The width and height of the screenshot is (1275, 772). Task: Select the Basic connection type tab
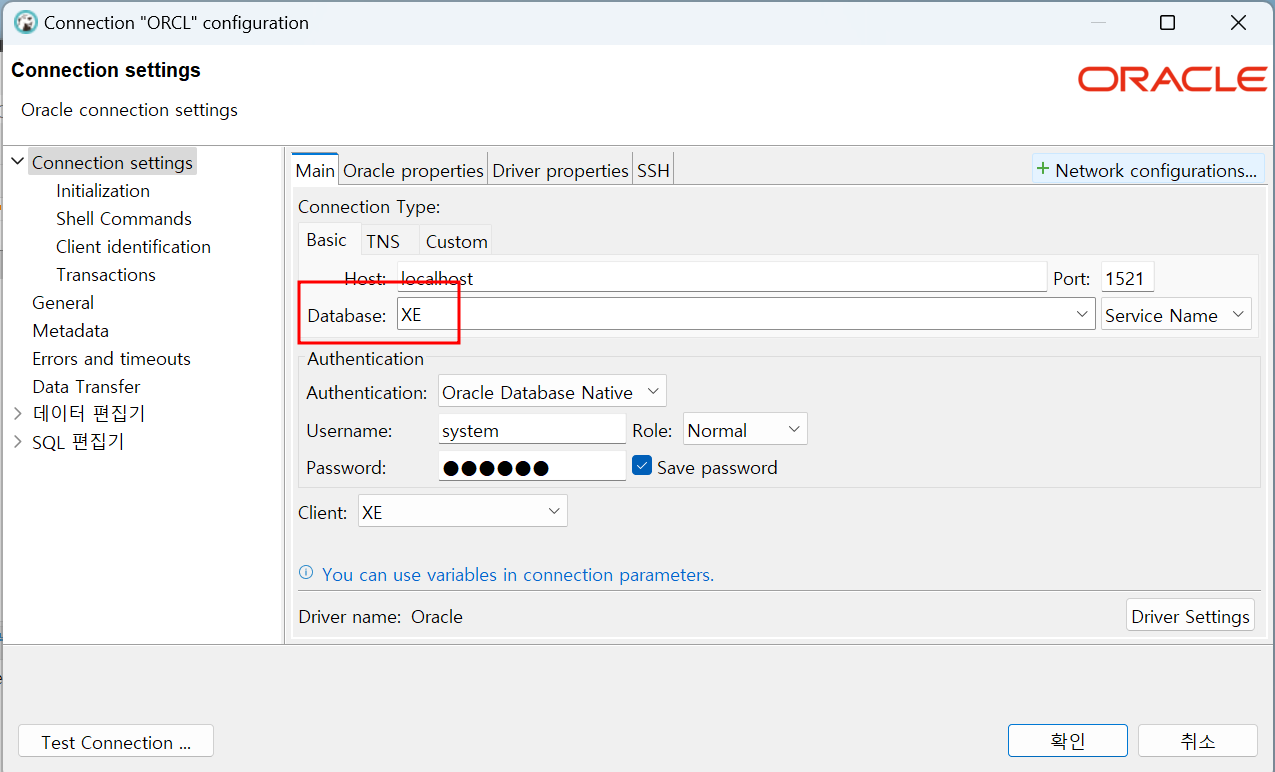(326, 240)
